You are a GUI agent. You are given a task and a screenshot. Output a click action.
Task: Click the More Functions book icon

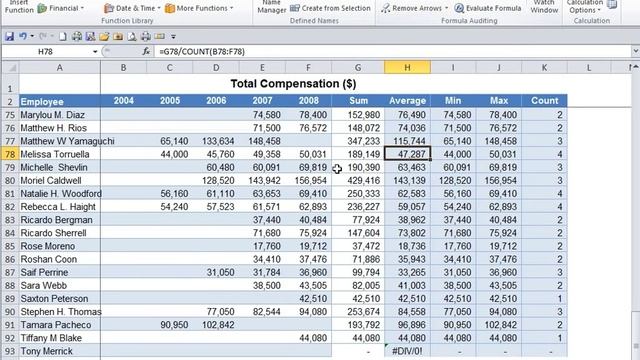click(x=170, y=8)
